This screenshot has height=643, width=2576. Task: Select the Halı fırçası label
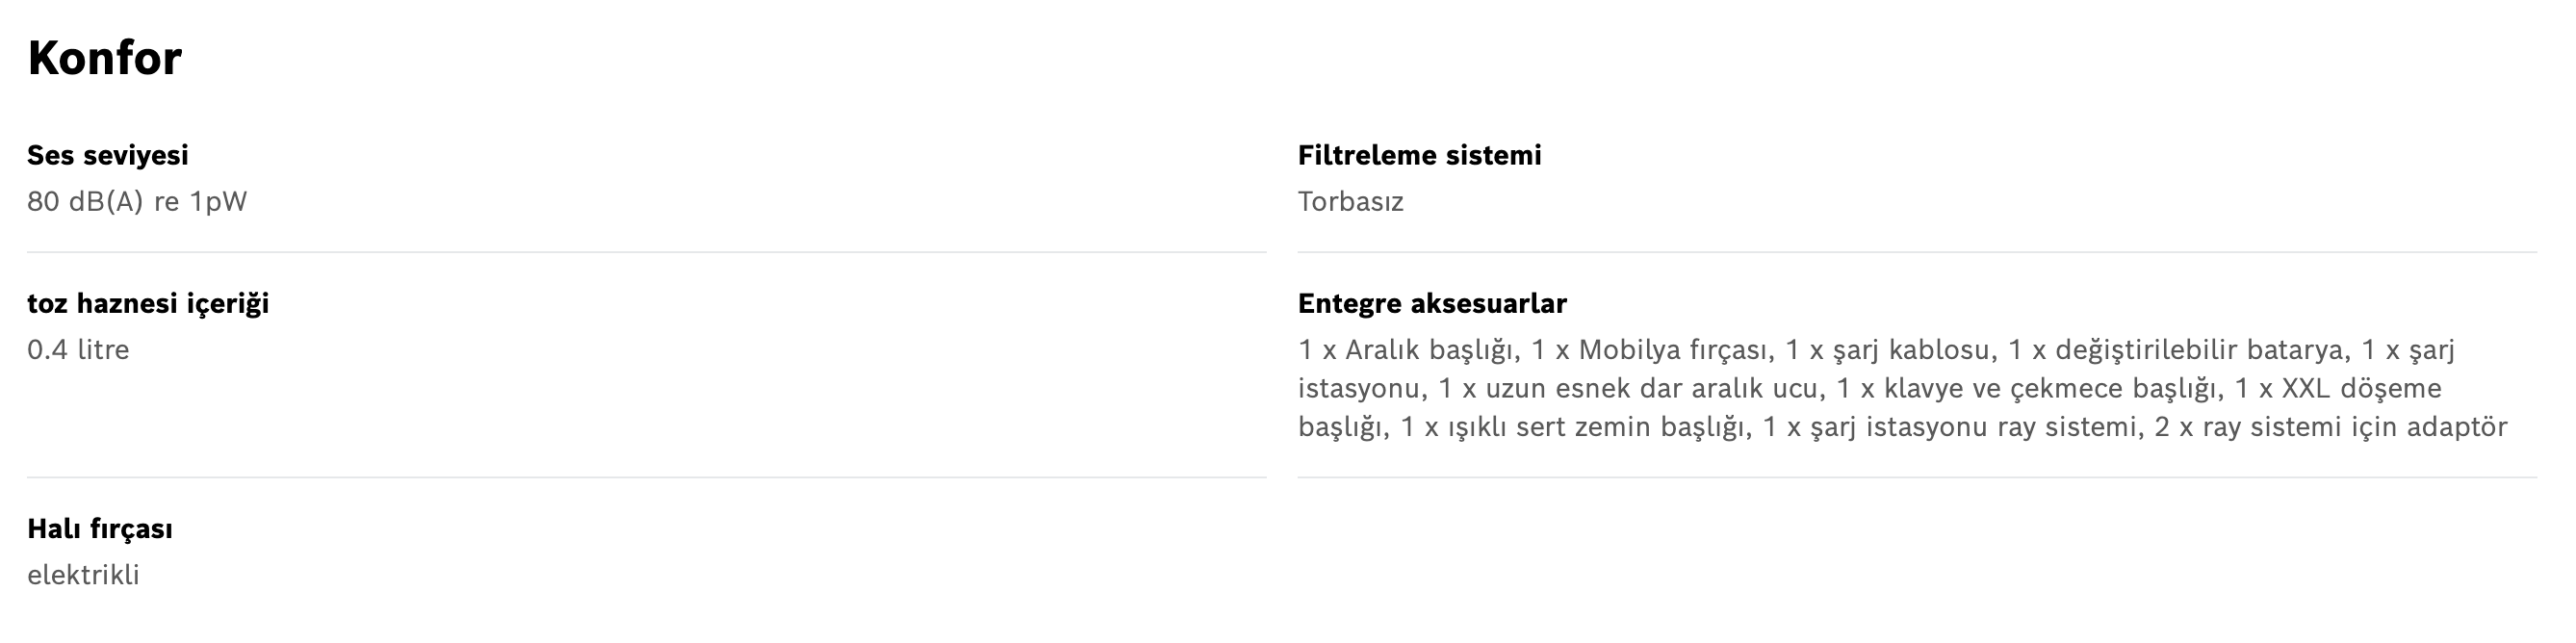[x=100, y=529]
